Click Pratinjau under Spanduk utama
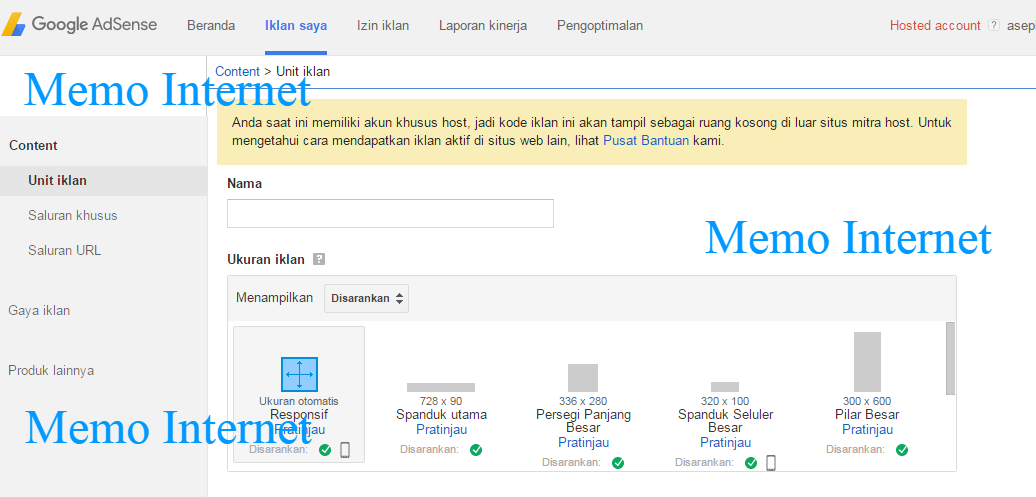The image size is (1036, 497). point(441,430)
